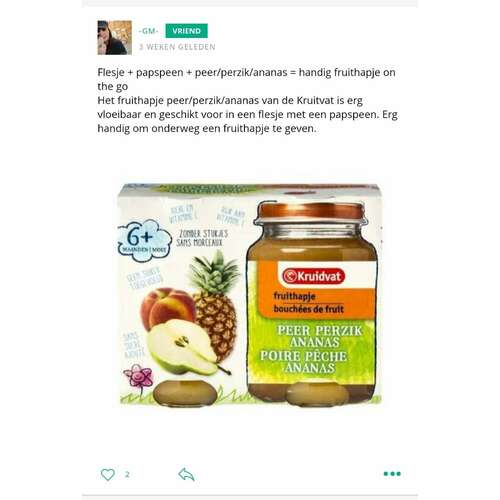Viewport: 500px width, 500px height.
Task: Open the -GM- user profile photo
Action: pos(115,38)
